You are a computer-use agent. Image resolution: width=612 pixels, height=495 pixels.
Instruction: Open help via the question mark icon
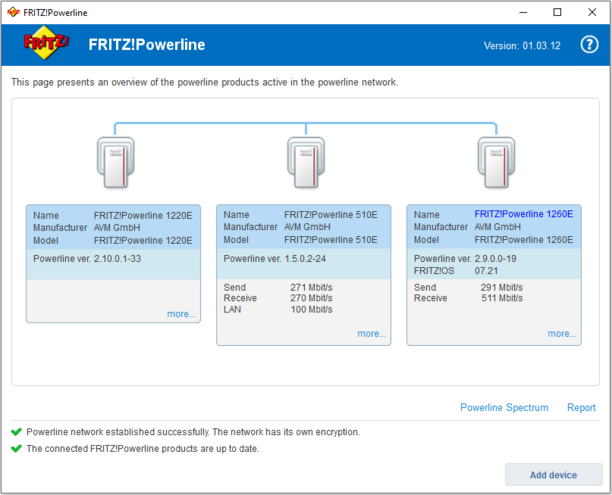(x=589, y=45)
